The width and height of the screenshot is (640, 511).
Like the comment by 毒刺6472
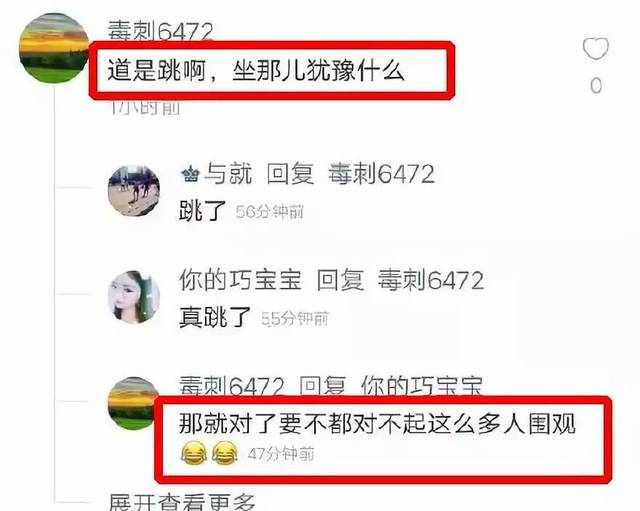(596, 48)
